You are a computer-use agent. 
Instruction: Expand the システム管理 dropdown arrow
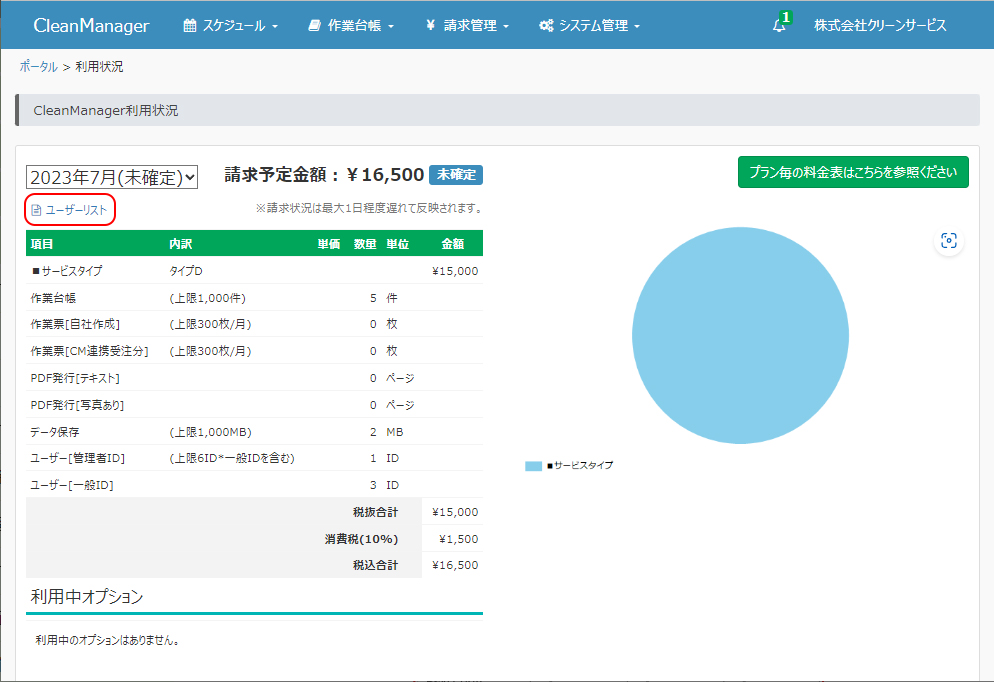(637, 27)
